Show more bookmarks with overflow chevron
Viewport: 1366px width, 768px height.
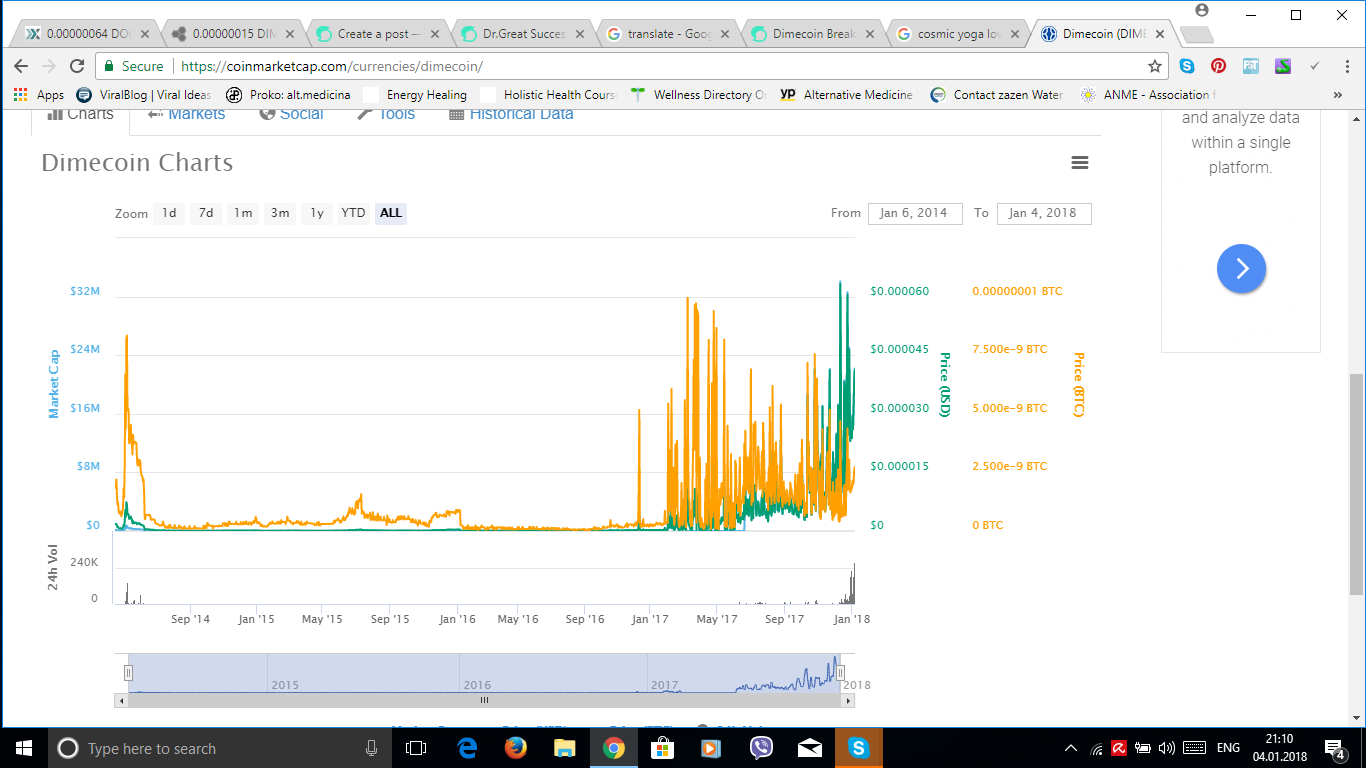point(1338,95)
